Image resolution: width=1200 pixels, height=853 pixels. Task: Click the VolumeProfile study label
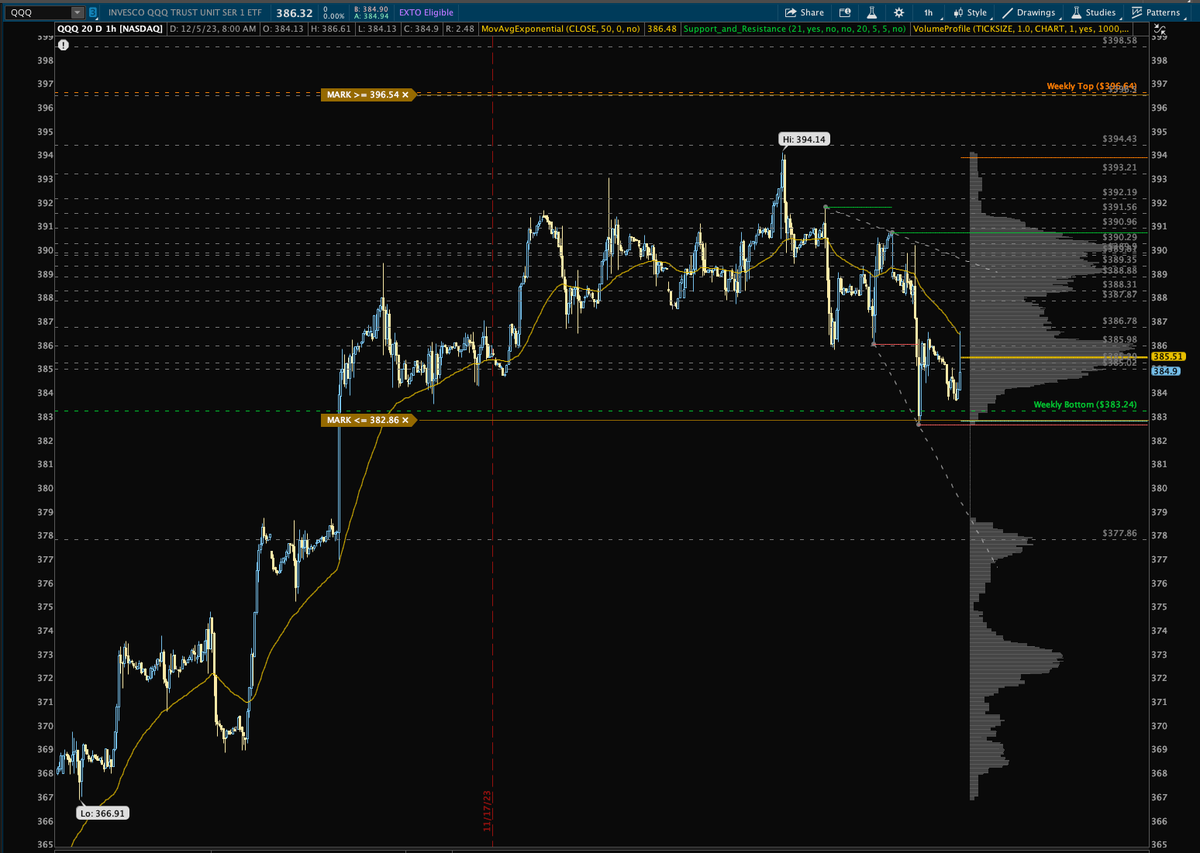click(1020, 29)
